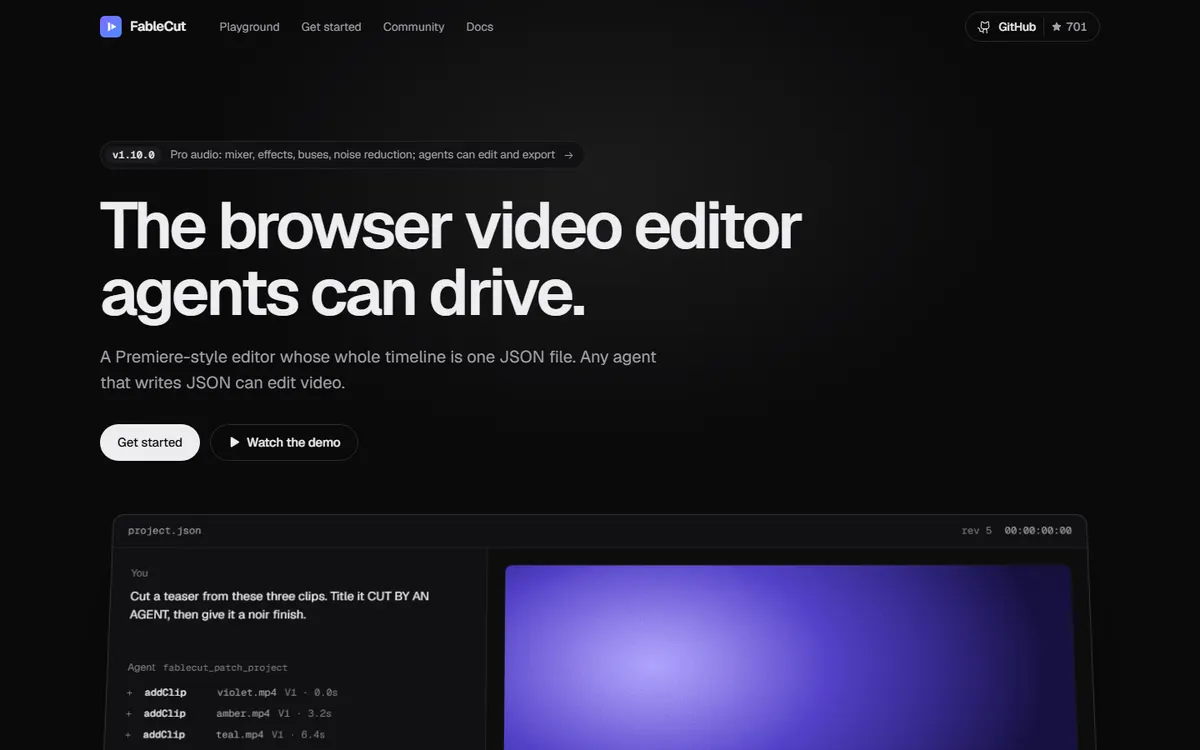
Task: Click the white Get started button
Action: coord(150,442)
